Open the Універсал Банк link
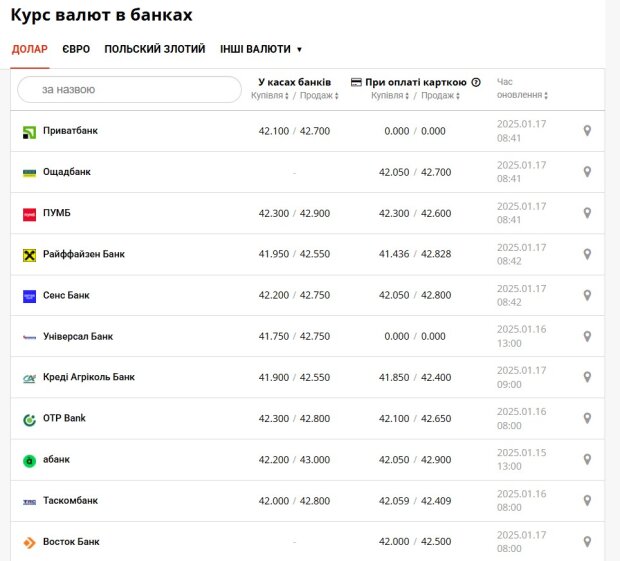620x561 pixels. tap(78, 336)
